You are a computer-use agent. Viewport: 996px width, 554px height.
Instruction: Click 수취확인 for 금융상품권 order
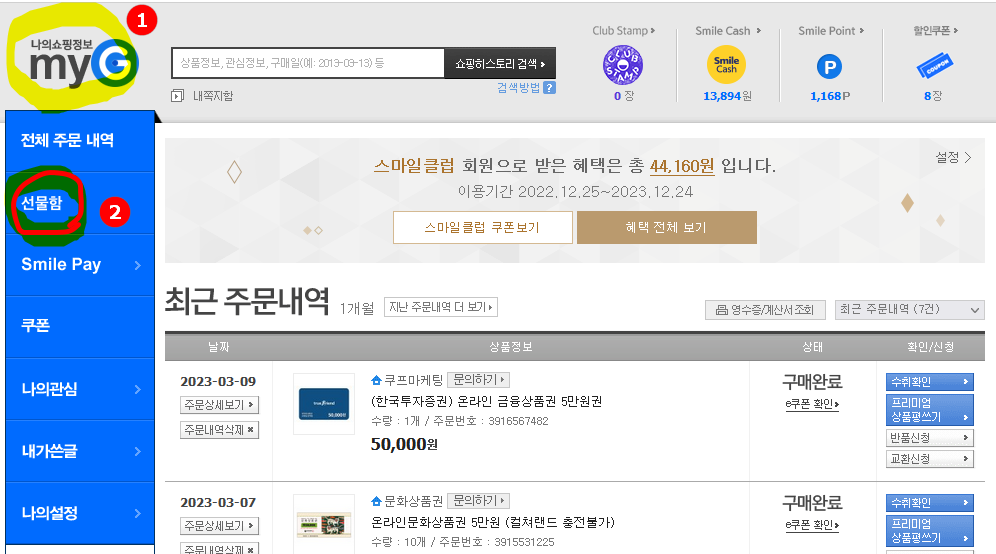pos(929,382)
